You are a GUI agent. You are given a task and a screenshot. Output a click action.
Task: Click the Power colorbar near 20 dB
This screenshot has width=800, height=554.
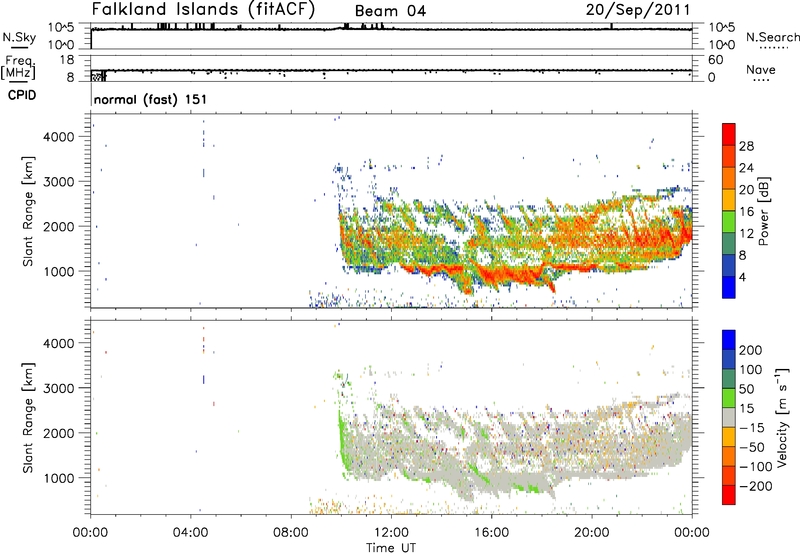(x=729, y=189)
